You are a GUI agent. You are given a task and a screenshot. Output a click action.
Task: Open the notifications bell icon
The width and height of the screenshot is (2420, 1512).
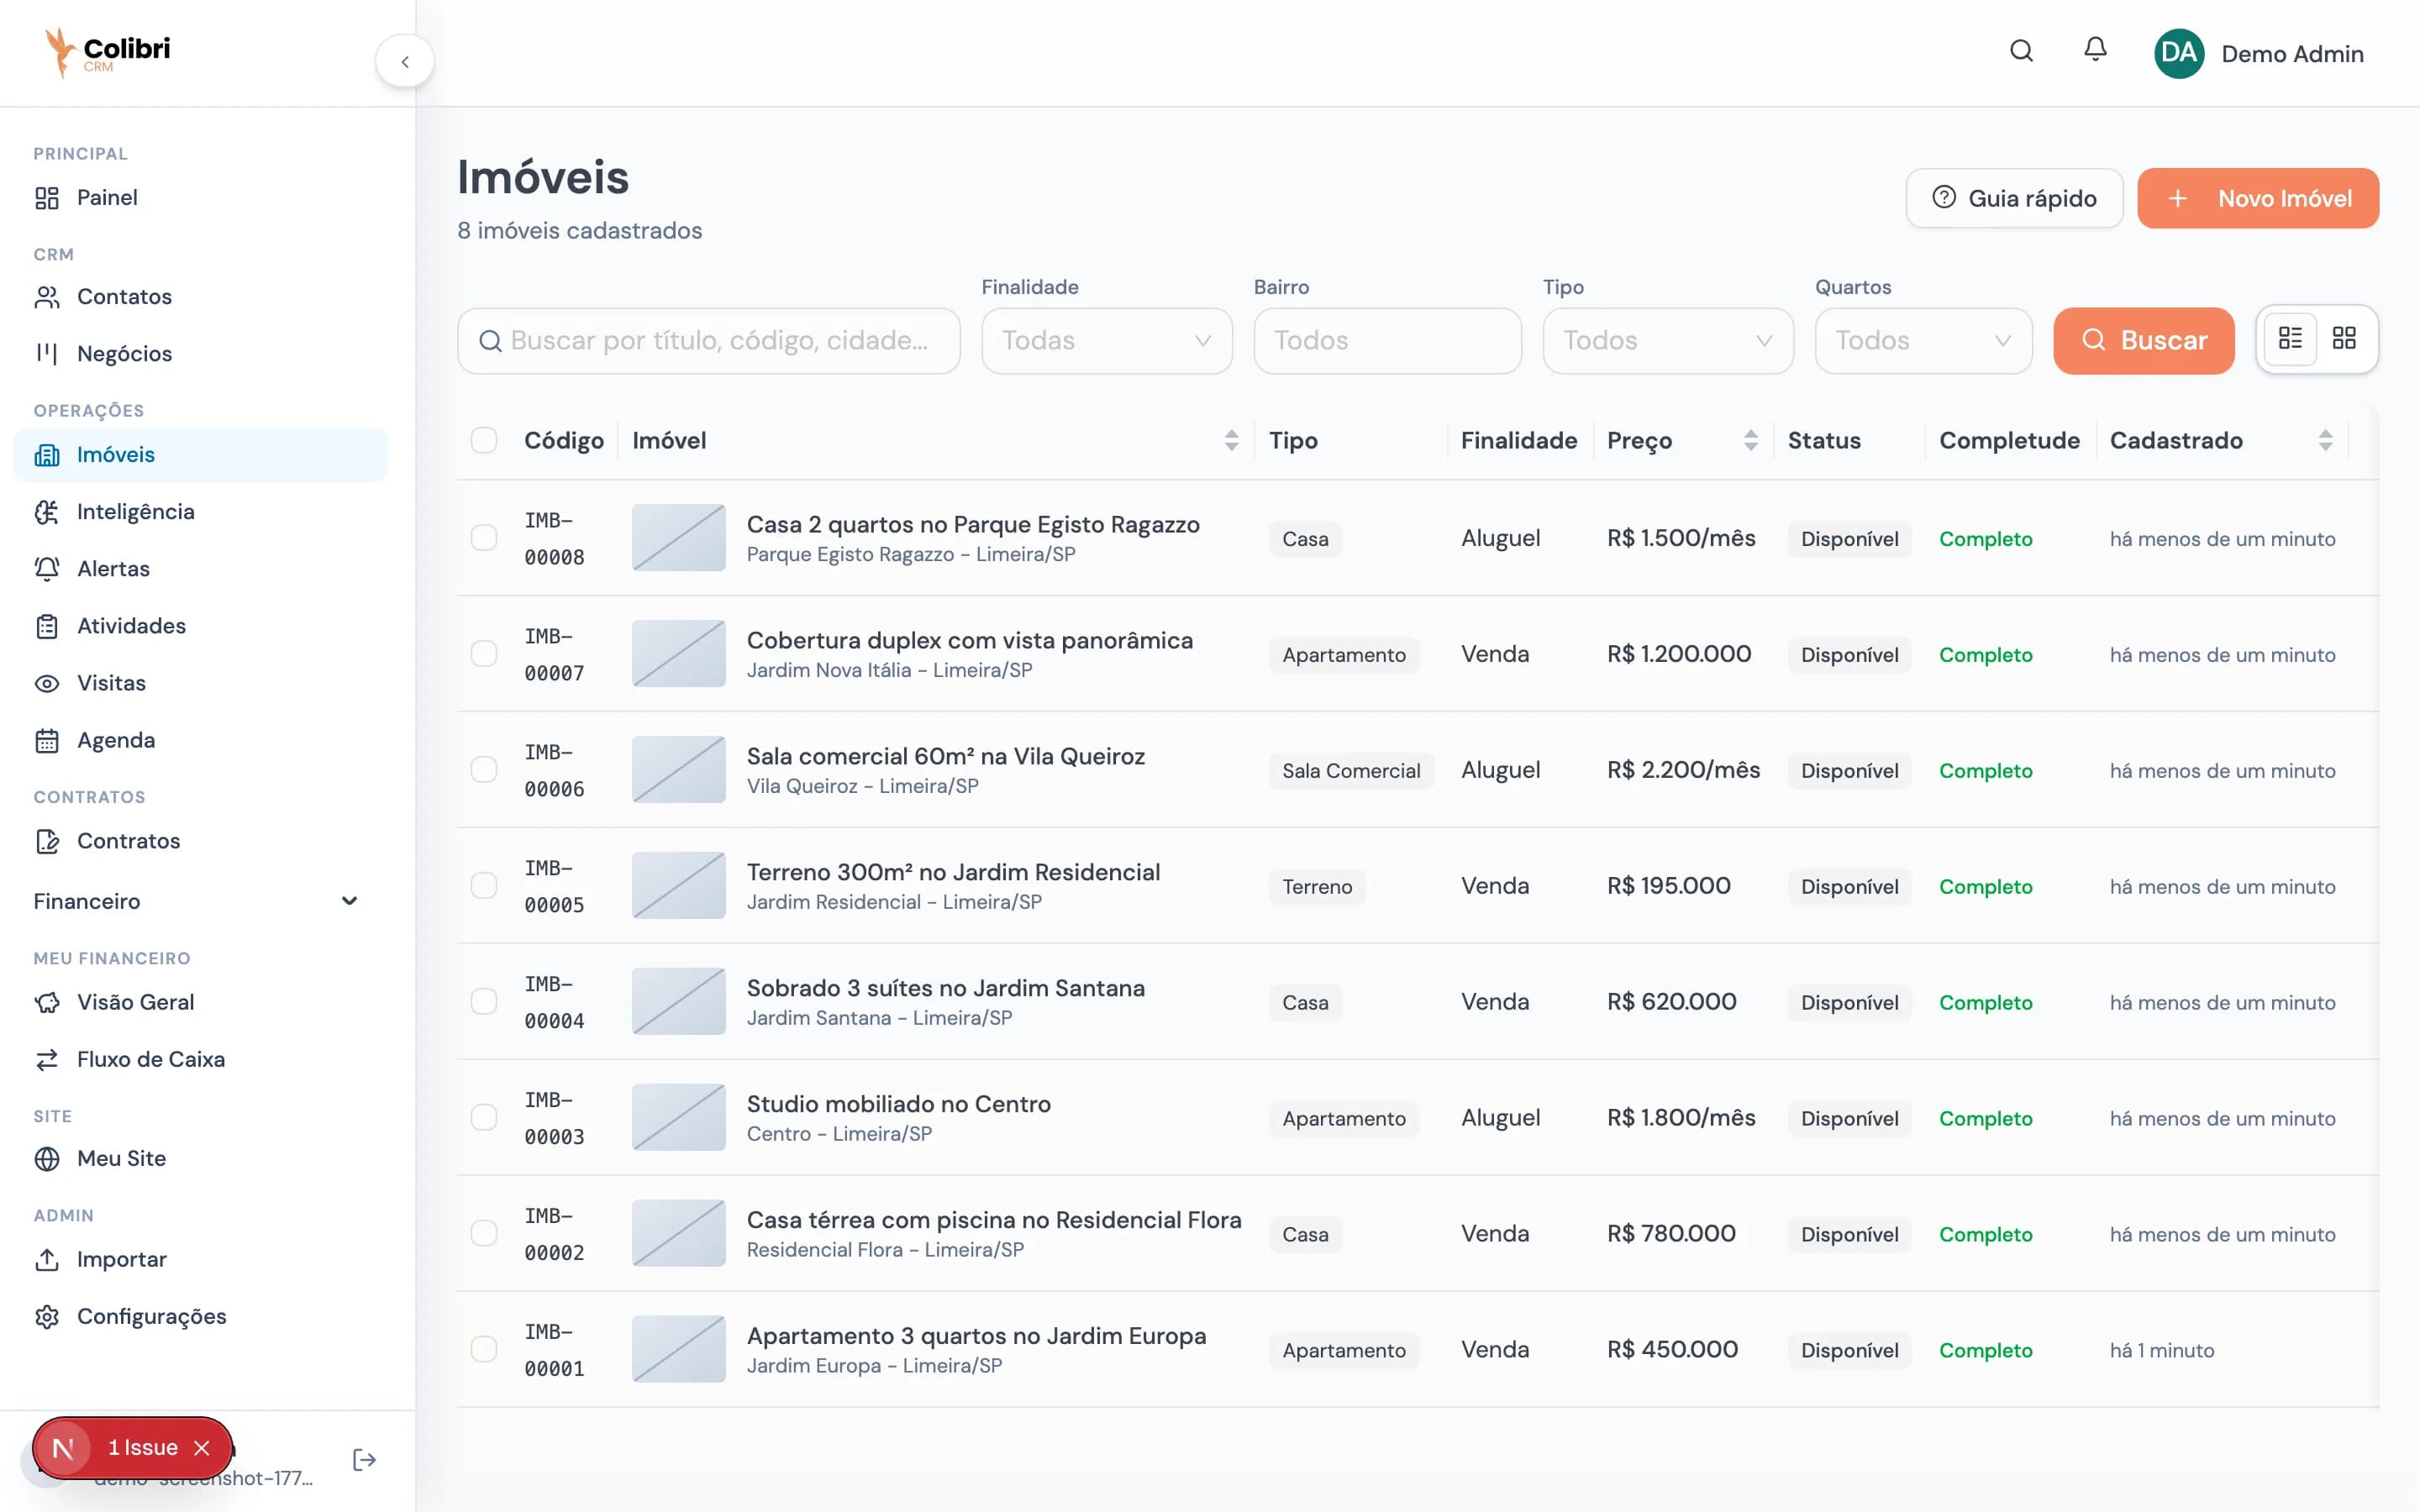click(x=2095, y=52)
